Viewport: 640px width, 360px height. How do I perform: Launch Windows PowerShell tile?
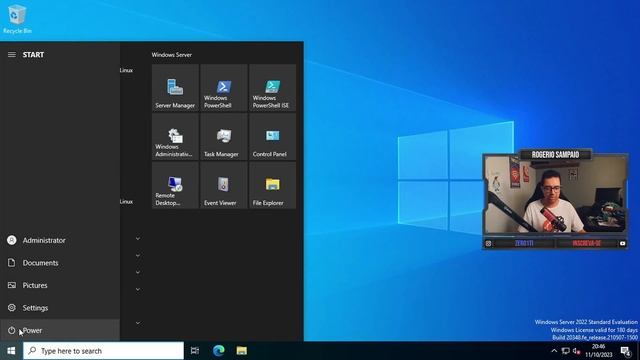[x=224, y=87]
